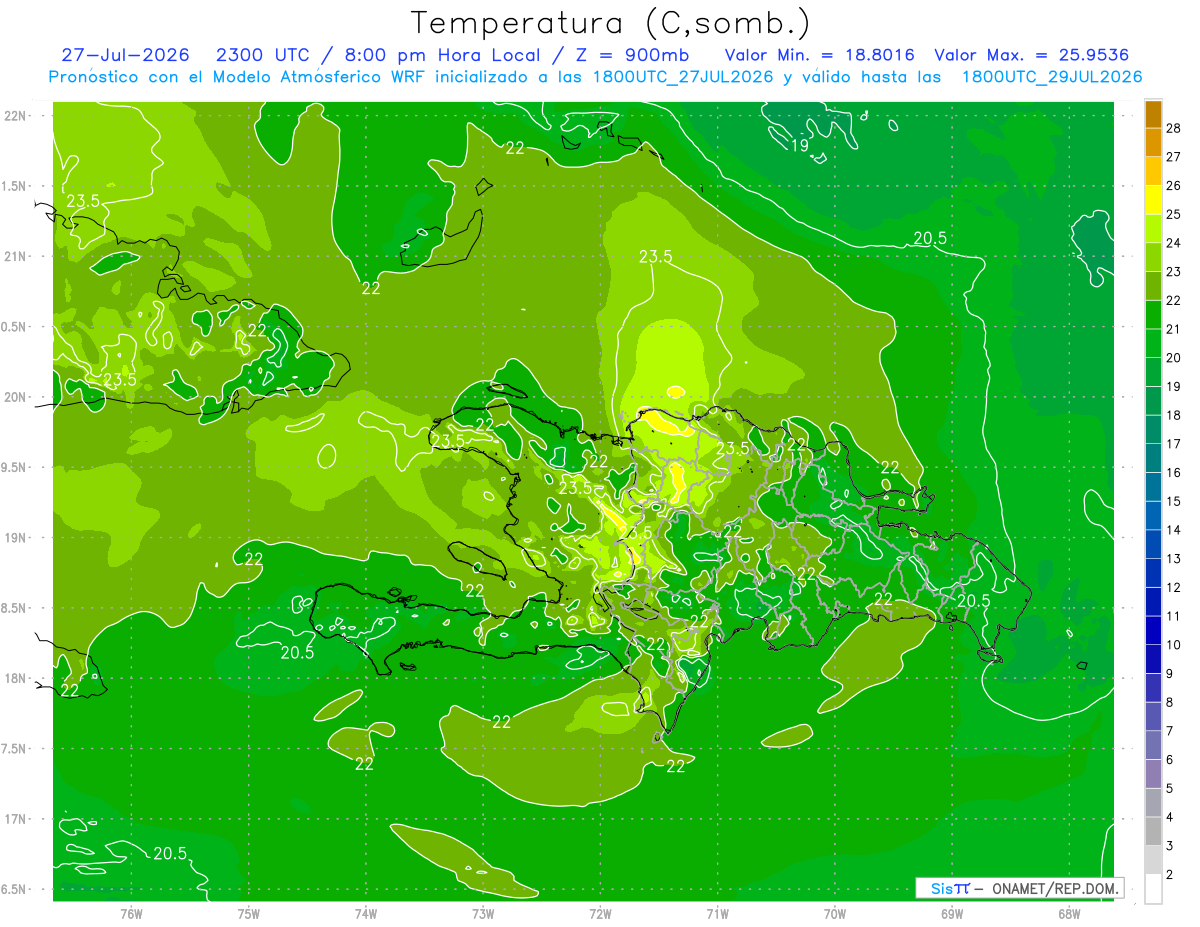Click the '70W' longitude axis label
Viewport: 1200px width, 927px height.
click(834, 913)
